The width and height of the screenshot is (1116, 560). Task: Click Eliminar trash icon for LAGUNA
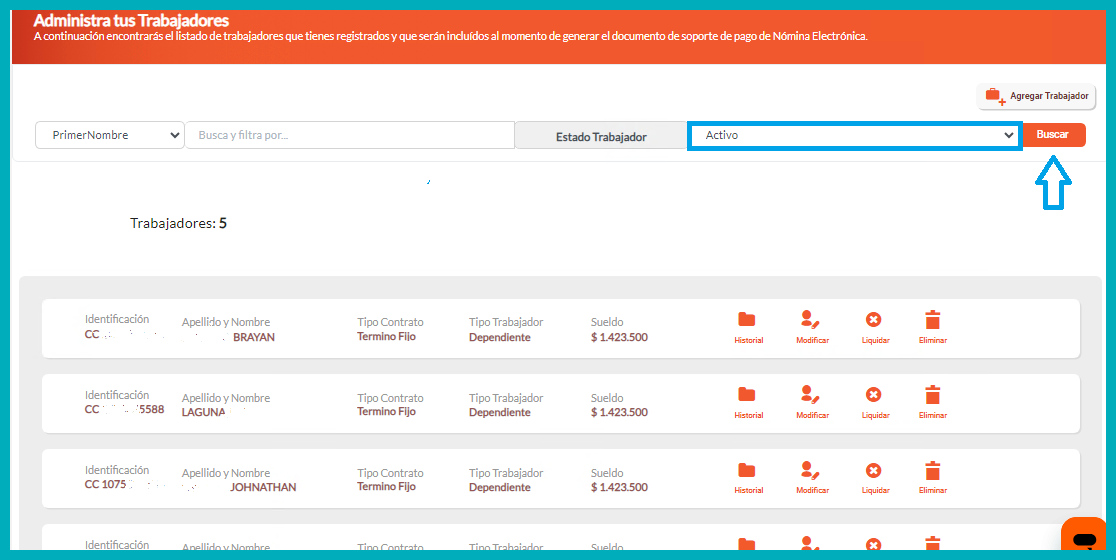[x=932, y=395]
